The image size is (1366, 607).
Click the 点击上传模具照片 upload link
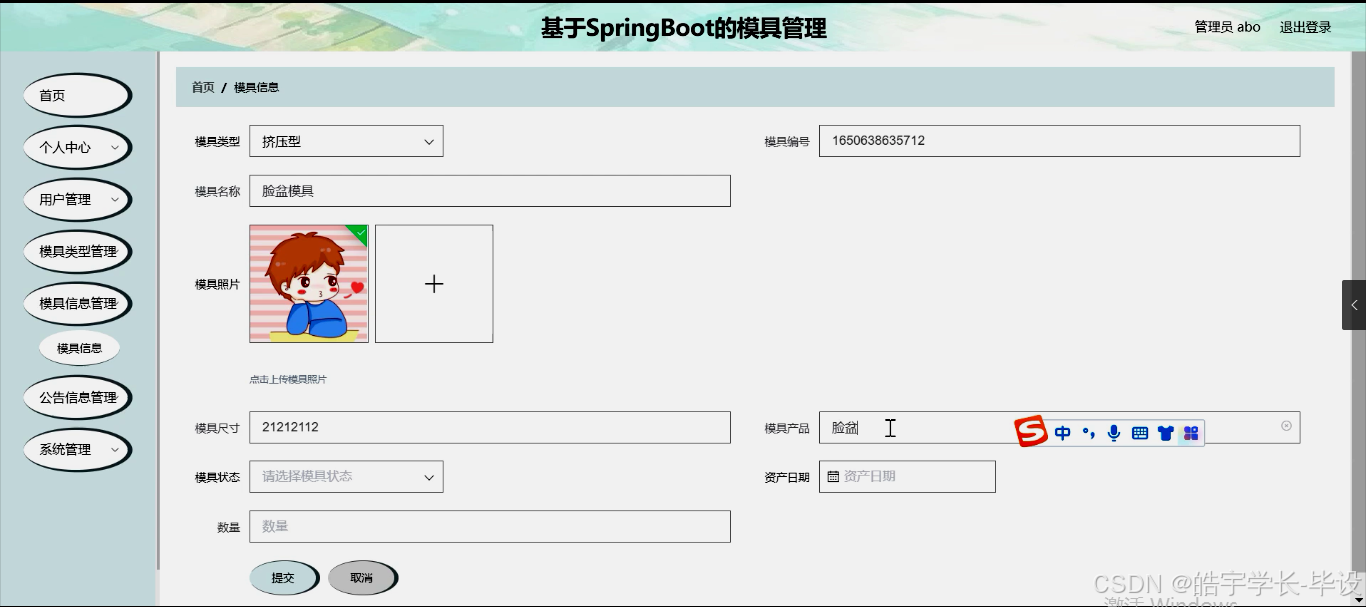(289, 379)
